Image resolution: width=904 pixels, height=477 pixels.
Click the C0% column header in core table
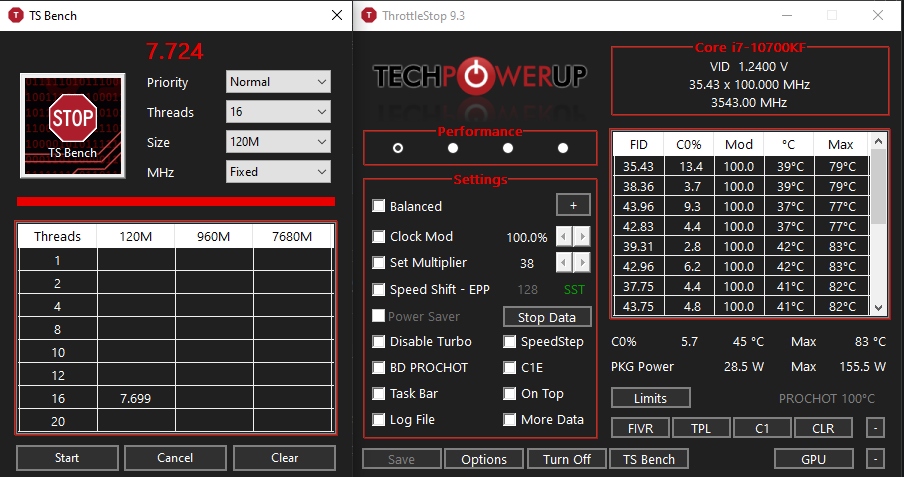[x=689, y=145]
